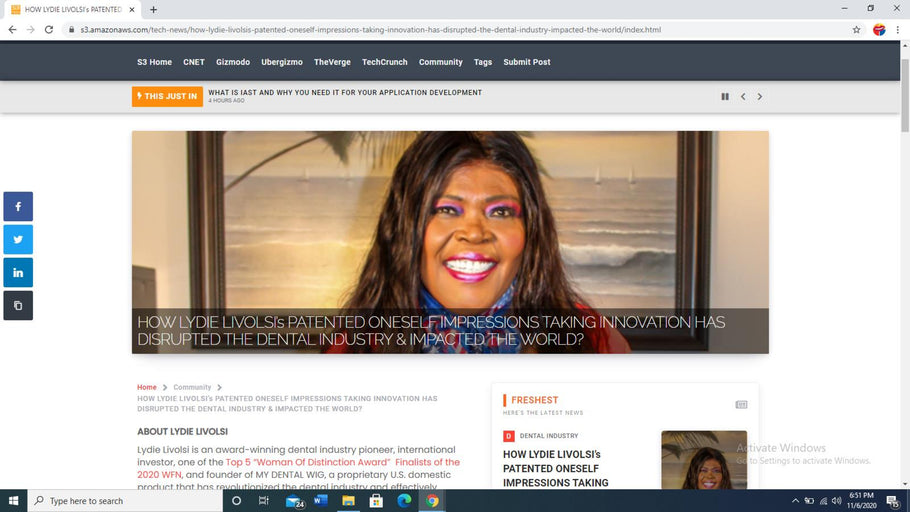This screenshot has height=512, width=910.
Task: Open taskbar clock and date
Action: click(x=861, y=500)
